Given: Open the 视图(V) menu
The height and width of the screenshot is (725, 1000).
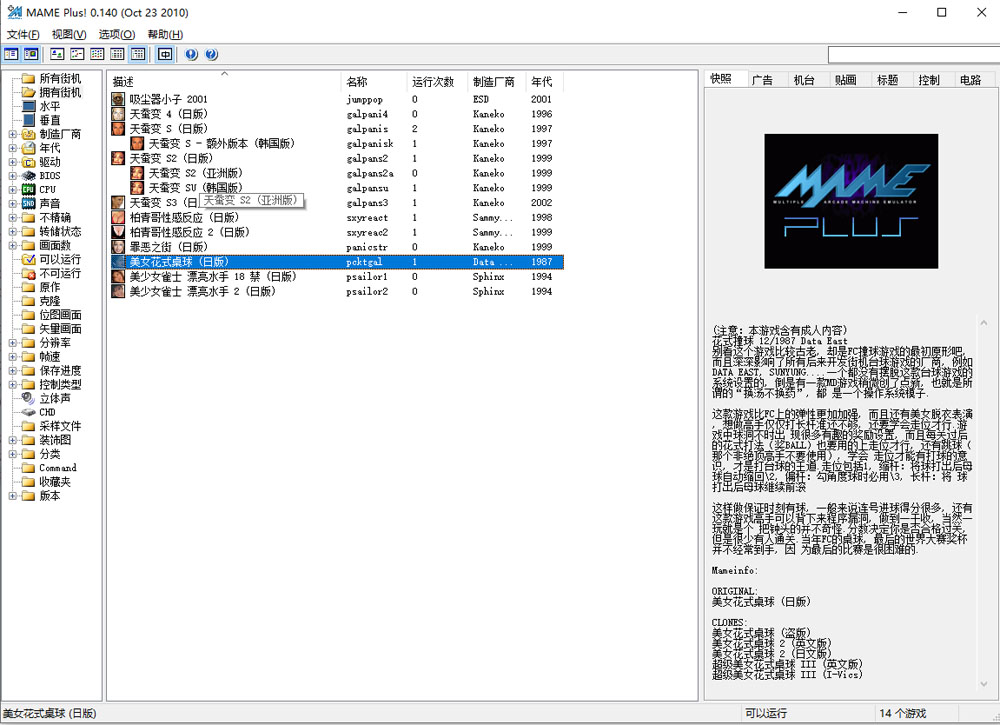Looking at the screenshot, I should click(69, 34).
